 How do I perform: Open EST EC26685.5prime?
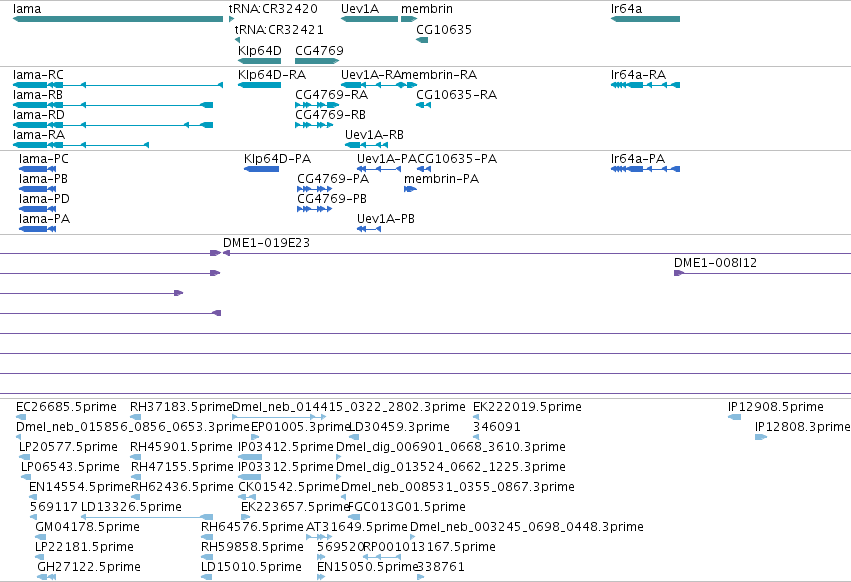tap(66, 407)
